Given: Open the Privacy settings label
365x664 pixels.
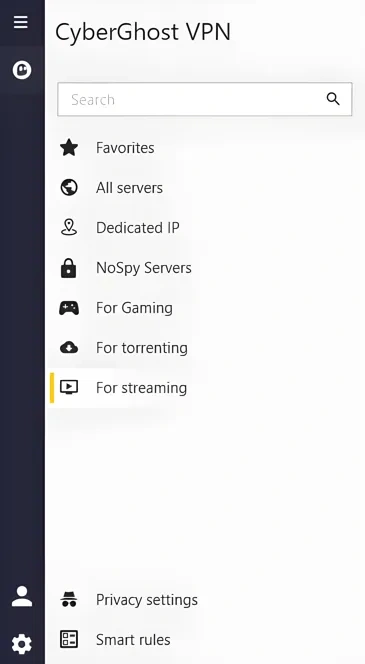Looking at the screenshot, I should 147,600.
